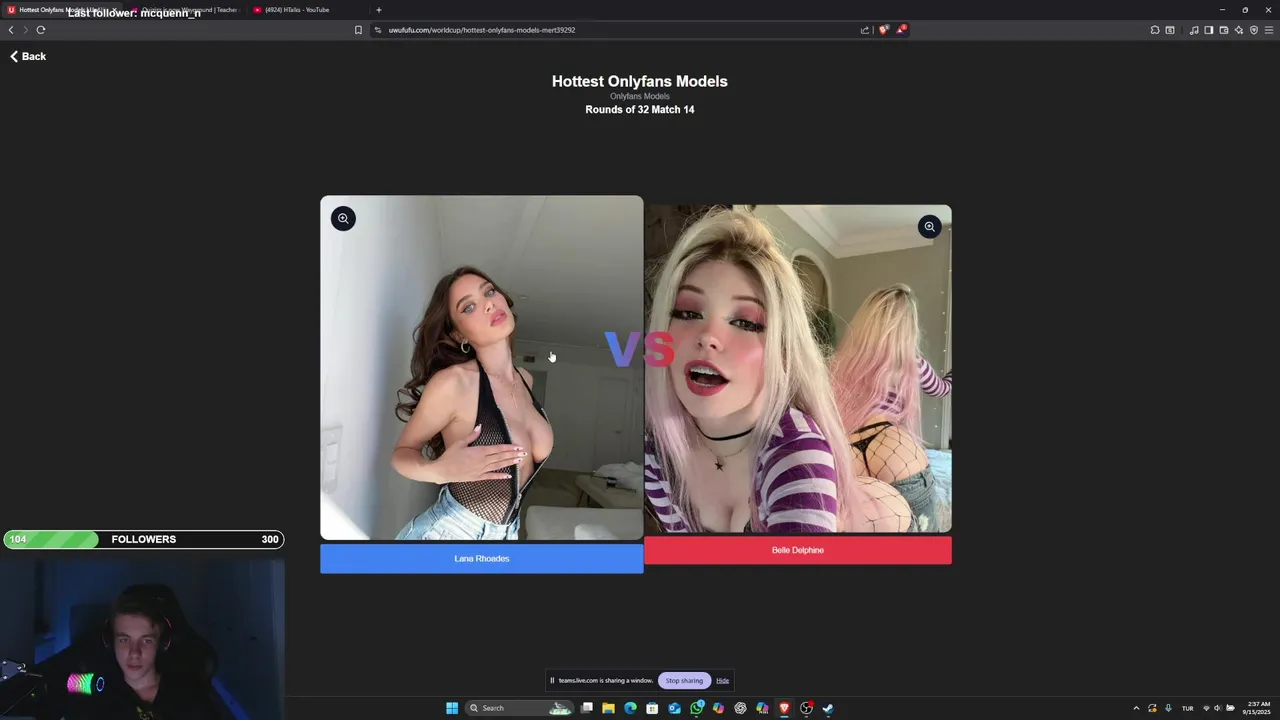Open WhatsApp from the taskbar
This screenshot has width=1280, height=720.
click(697, 708)
